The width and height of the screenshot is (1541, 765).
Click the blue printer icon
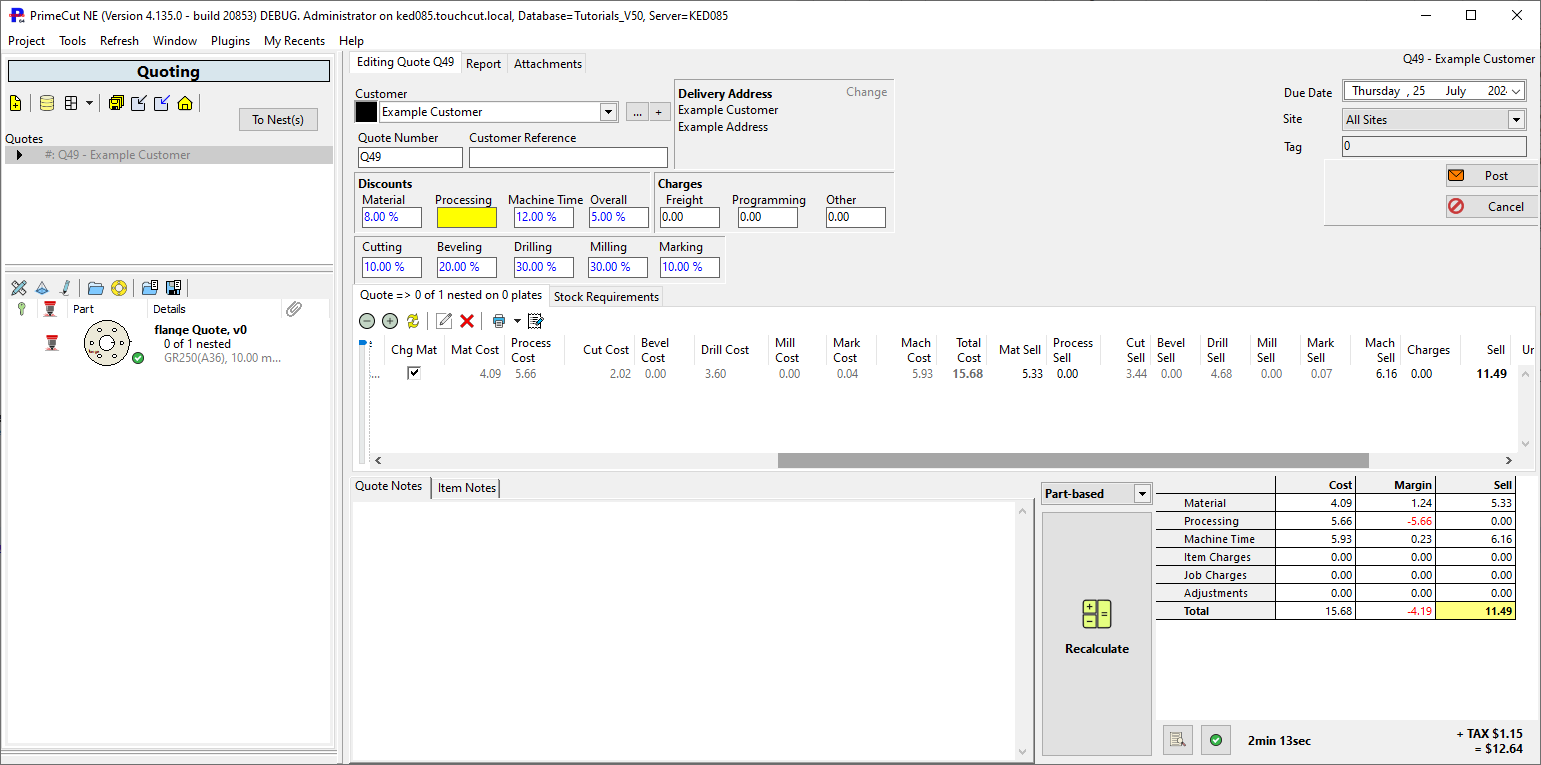tap(498, 321)
